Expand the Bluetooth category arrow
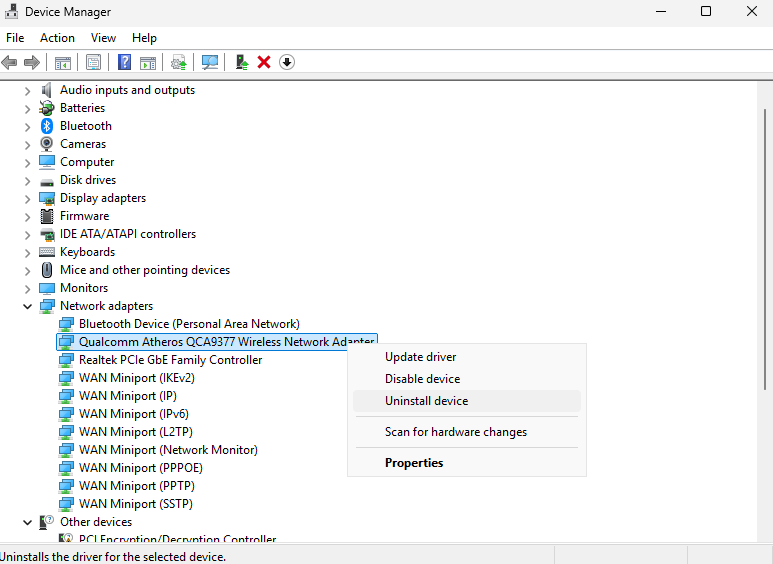 27,126
